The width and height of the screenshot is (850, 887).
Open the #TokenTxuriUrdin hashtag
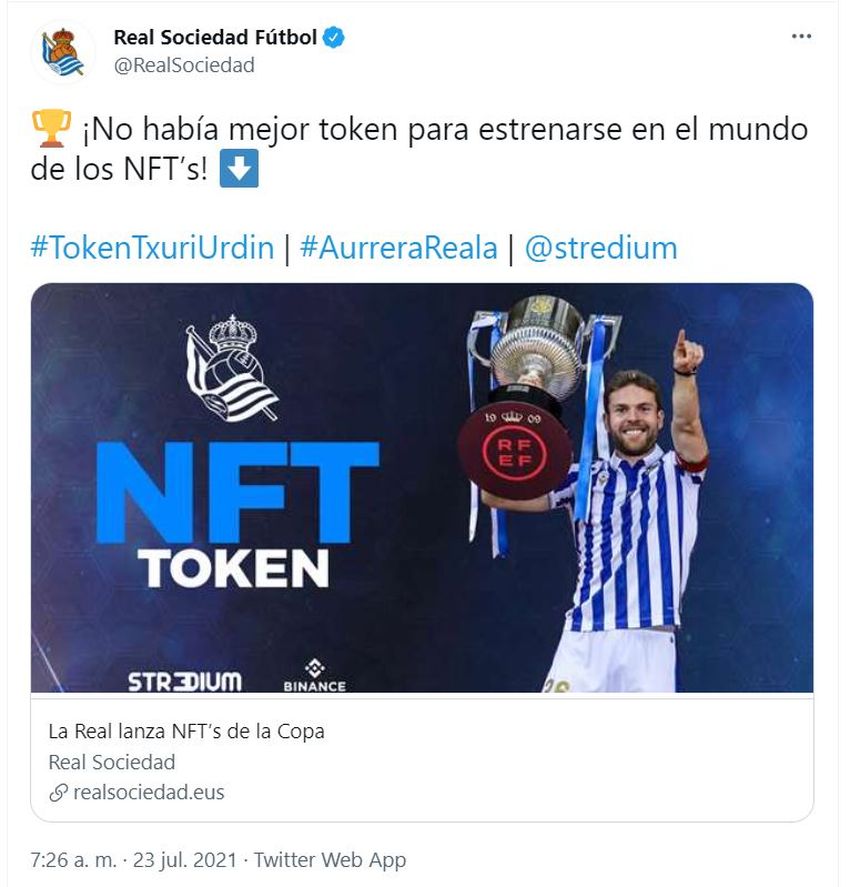(x=153, y=248)
